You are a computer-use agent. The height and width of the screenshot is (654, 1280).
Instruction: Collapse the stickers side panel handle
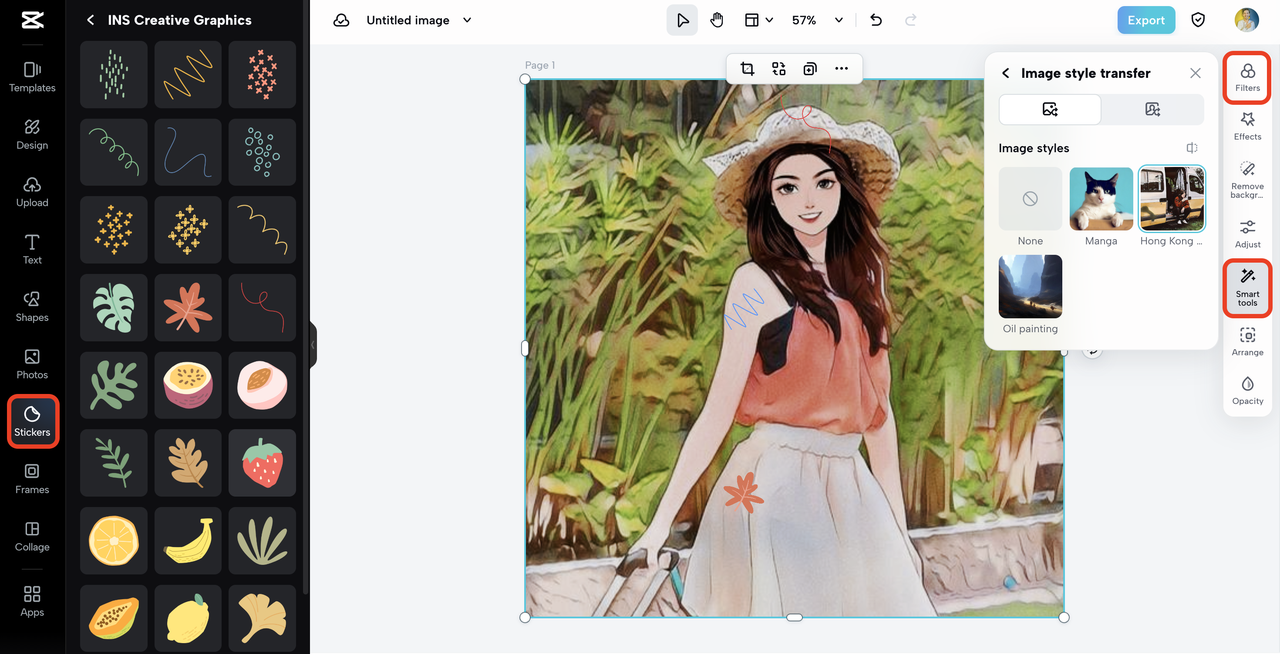(312, 345)
